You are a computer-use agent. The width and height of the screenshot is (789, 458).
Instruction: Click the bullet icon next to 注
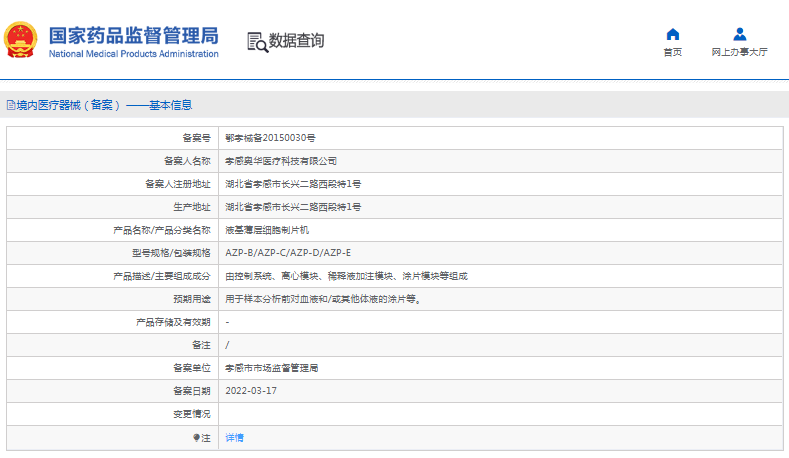pyautogui.click(x=196, y=438)
